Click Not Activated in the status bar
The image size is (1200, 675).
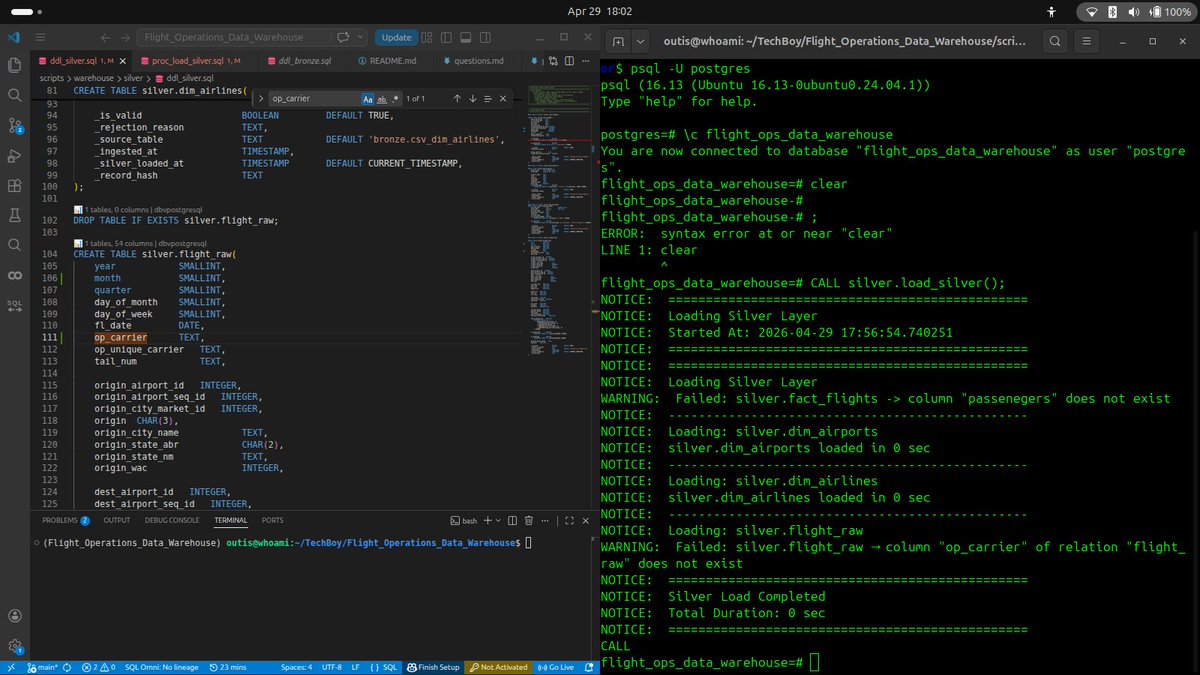[x=499, y=667]
